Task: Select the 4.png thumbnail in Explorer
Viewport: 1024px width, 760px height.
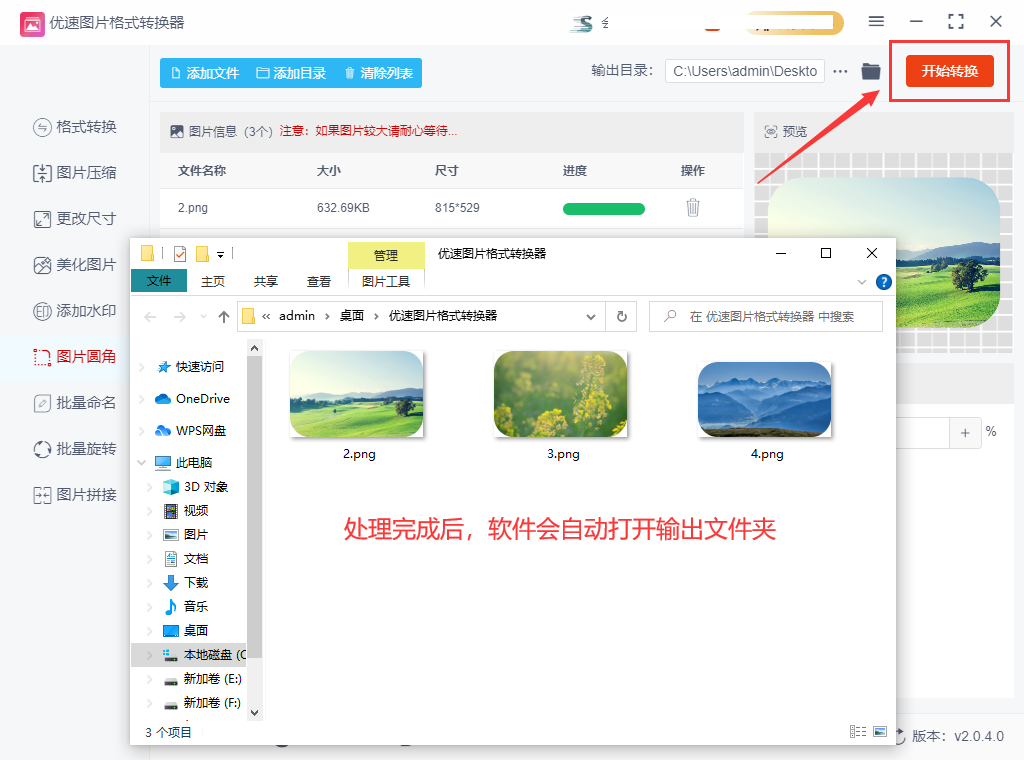Action: [765, 399]
